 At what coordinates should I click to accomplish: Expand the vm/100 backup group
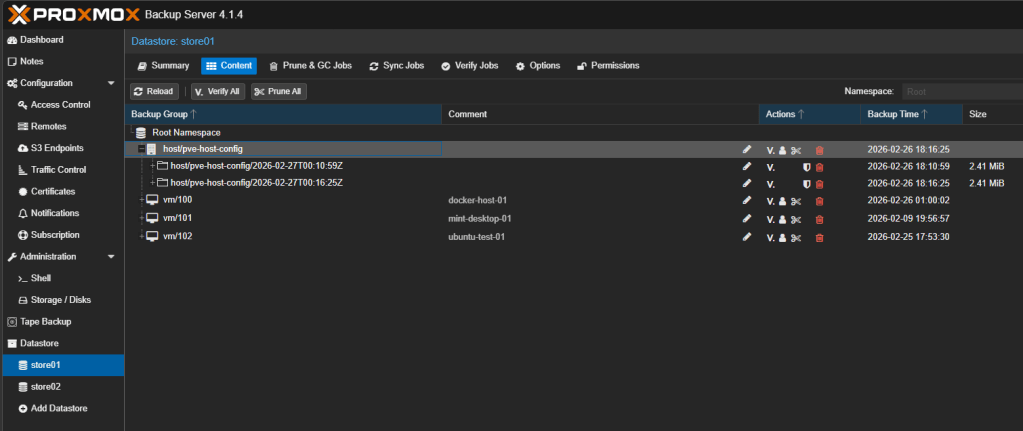[x=141, y=200]
